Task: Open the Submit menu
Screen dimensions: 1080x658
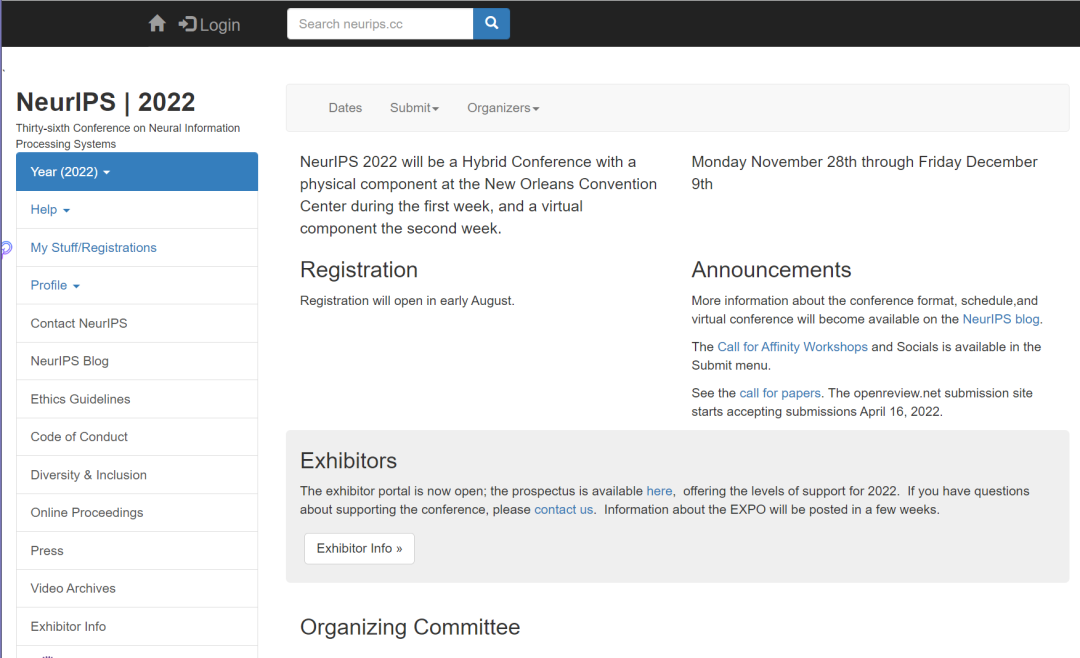Action: (x=414, y=108)
